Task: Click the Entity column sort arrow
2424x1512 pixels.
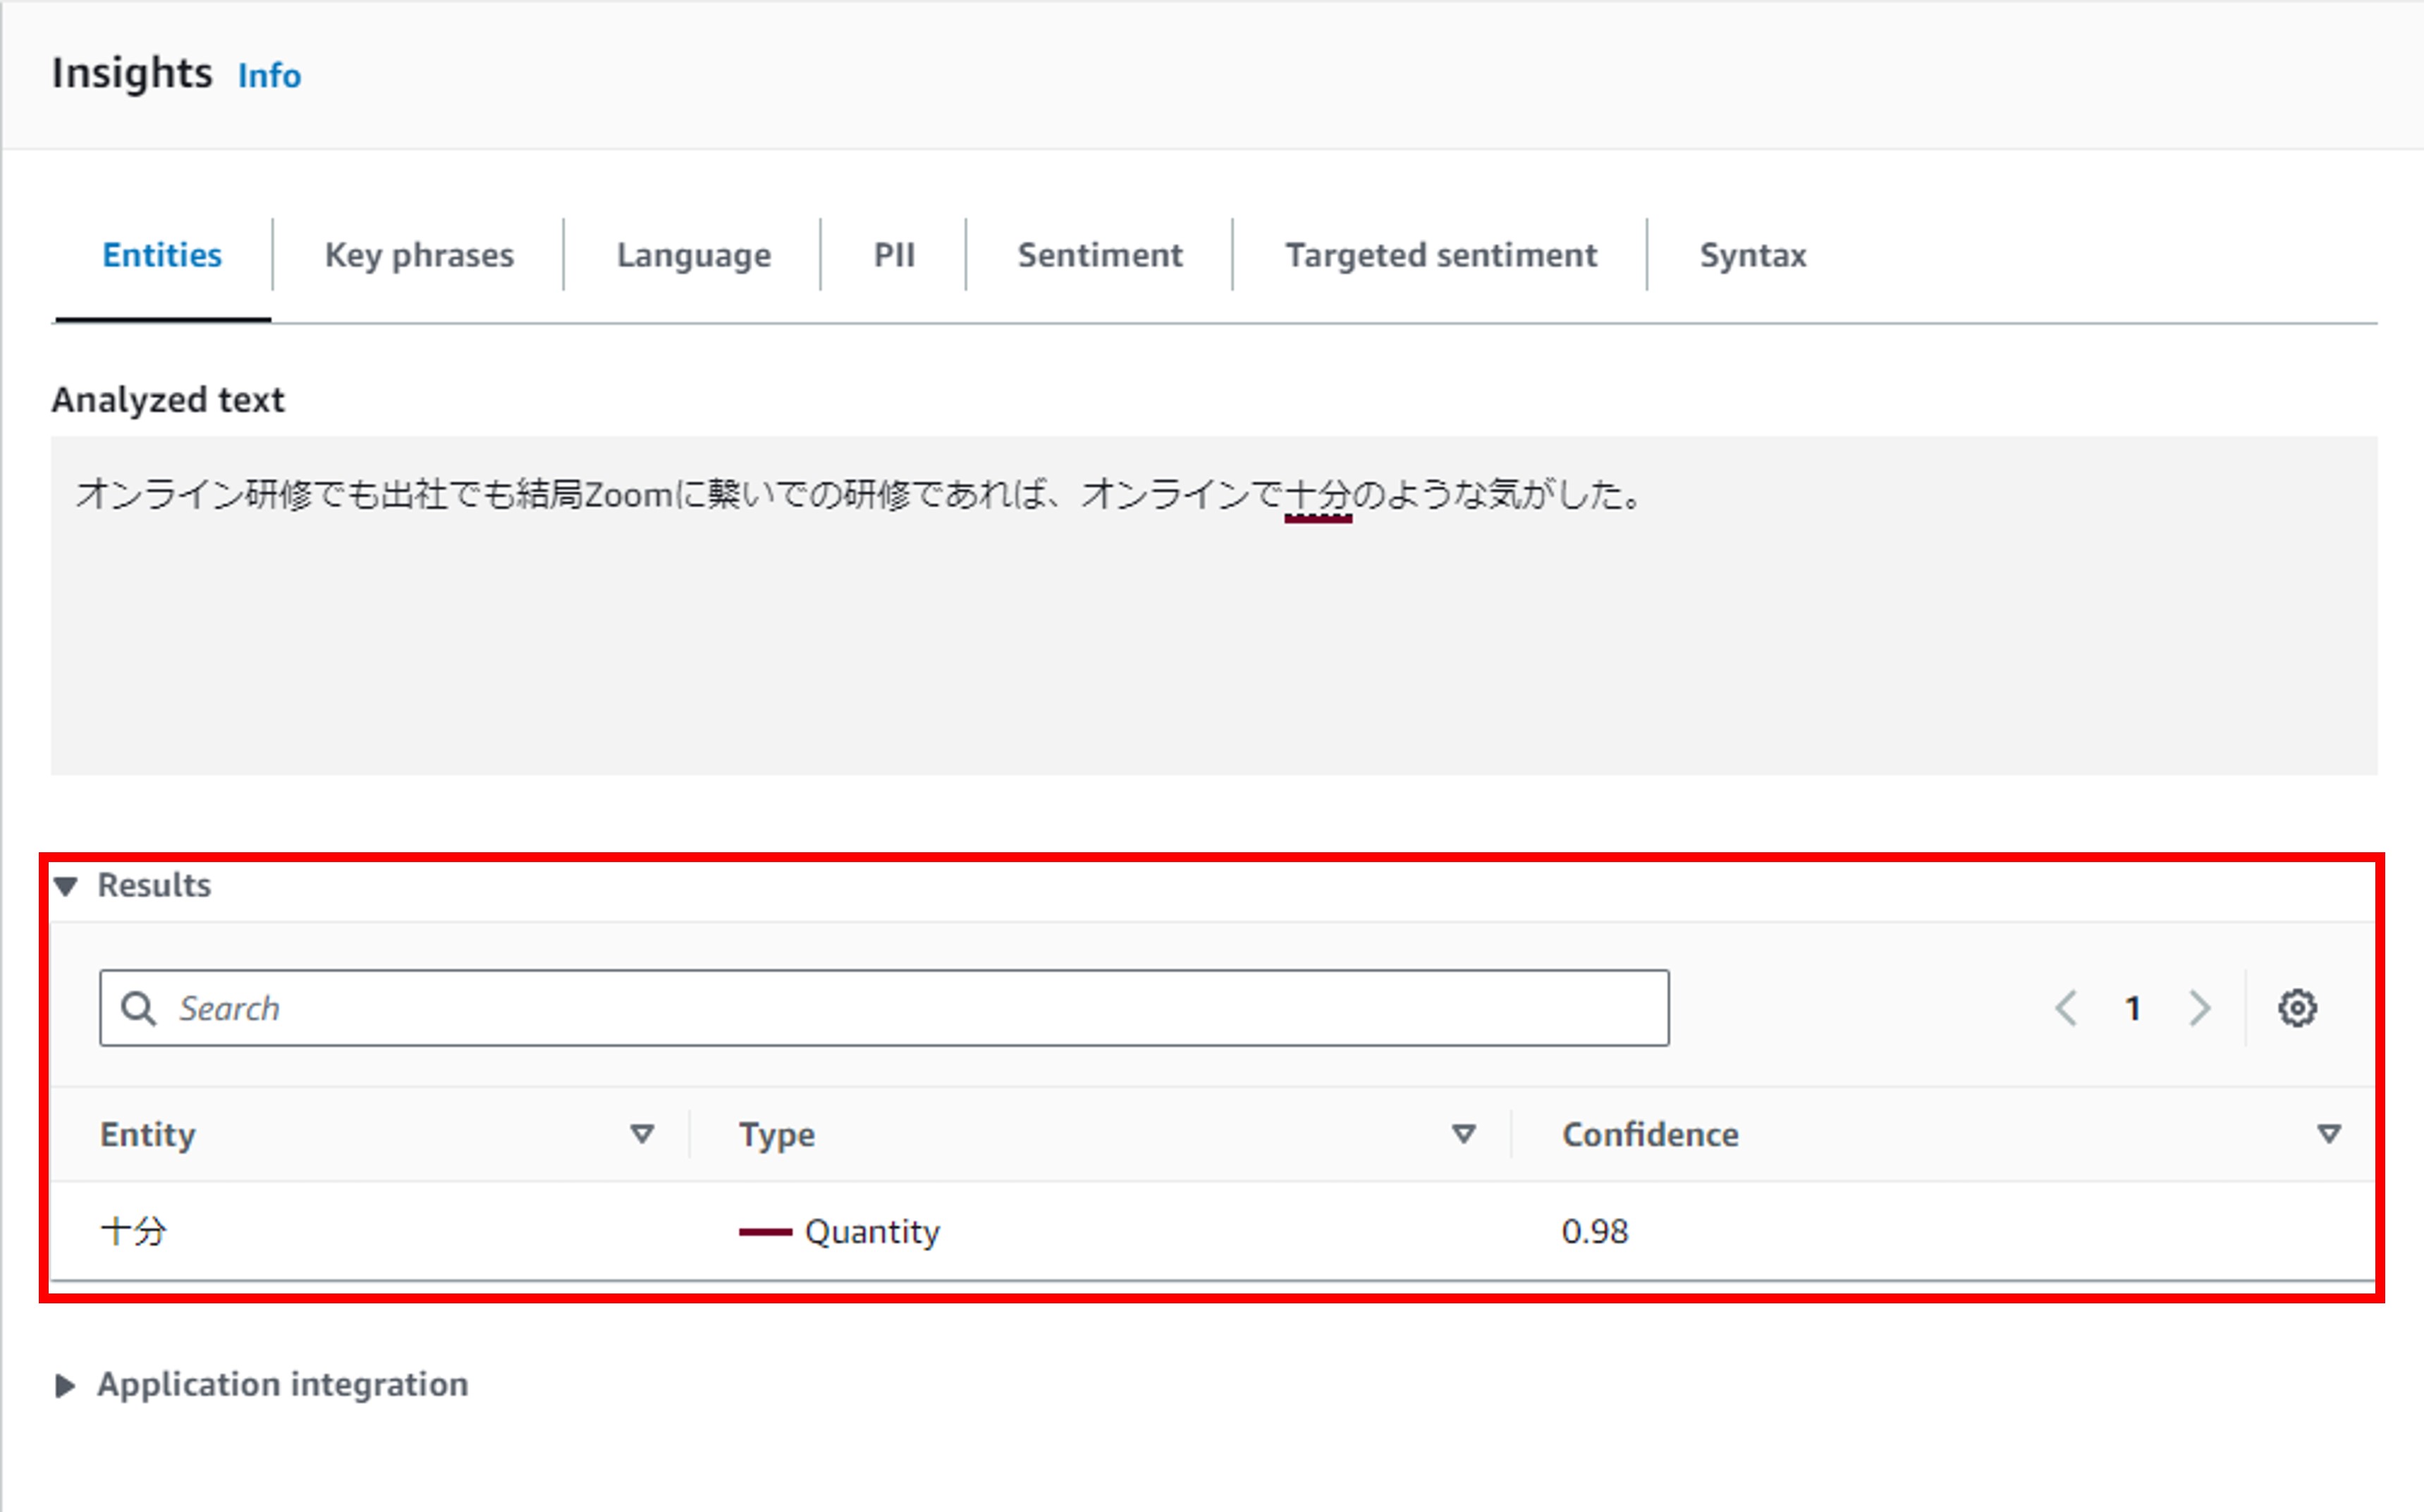Action: click(641, 1134)
